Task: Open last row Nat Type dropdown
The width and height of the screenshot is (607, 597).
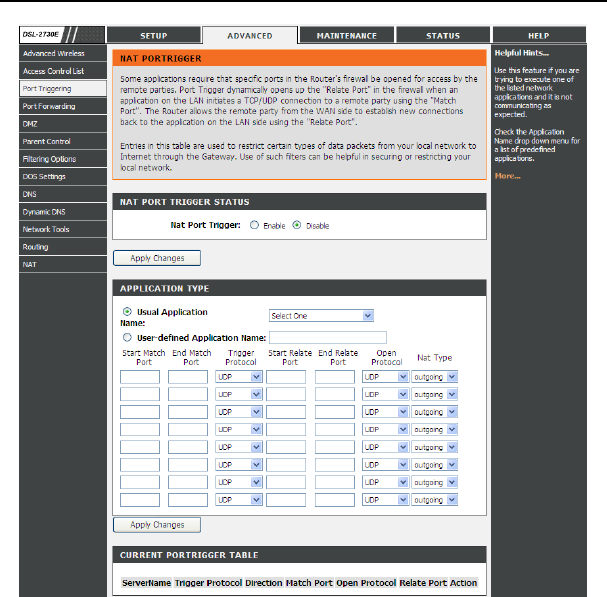Action: tap(434, 500)
